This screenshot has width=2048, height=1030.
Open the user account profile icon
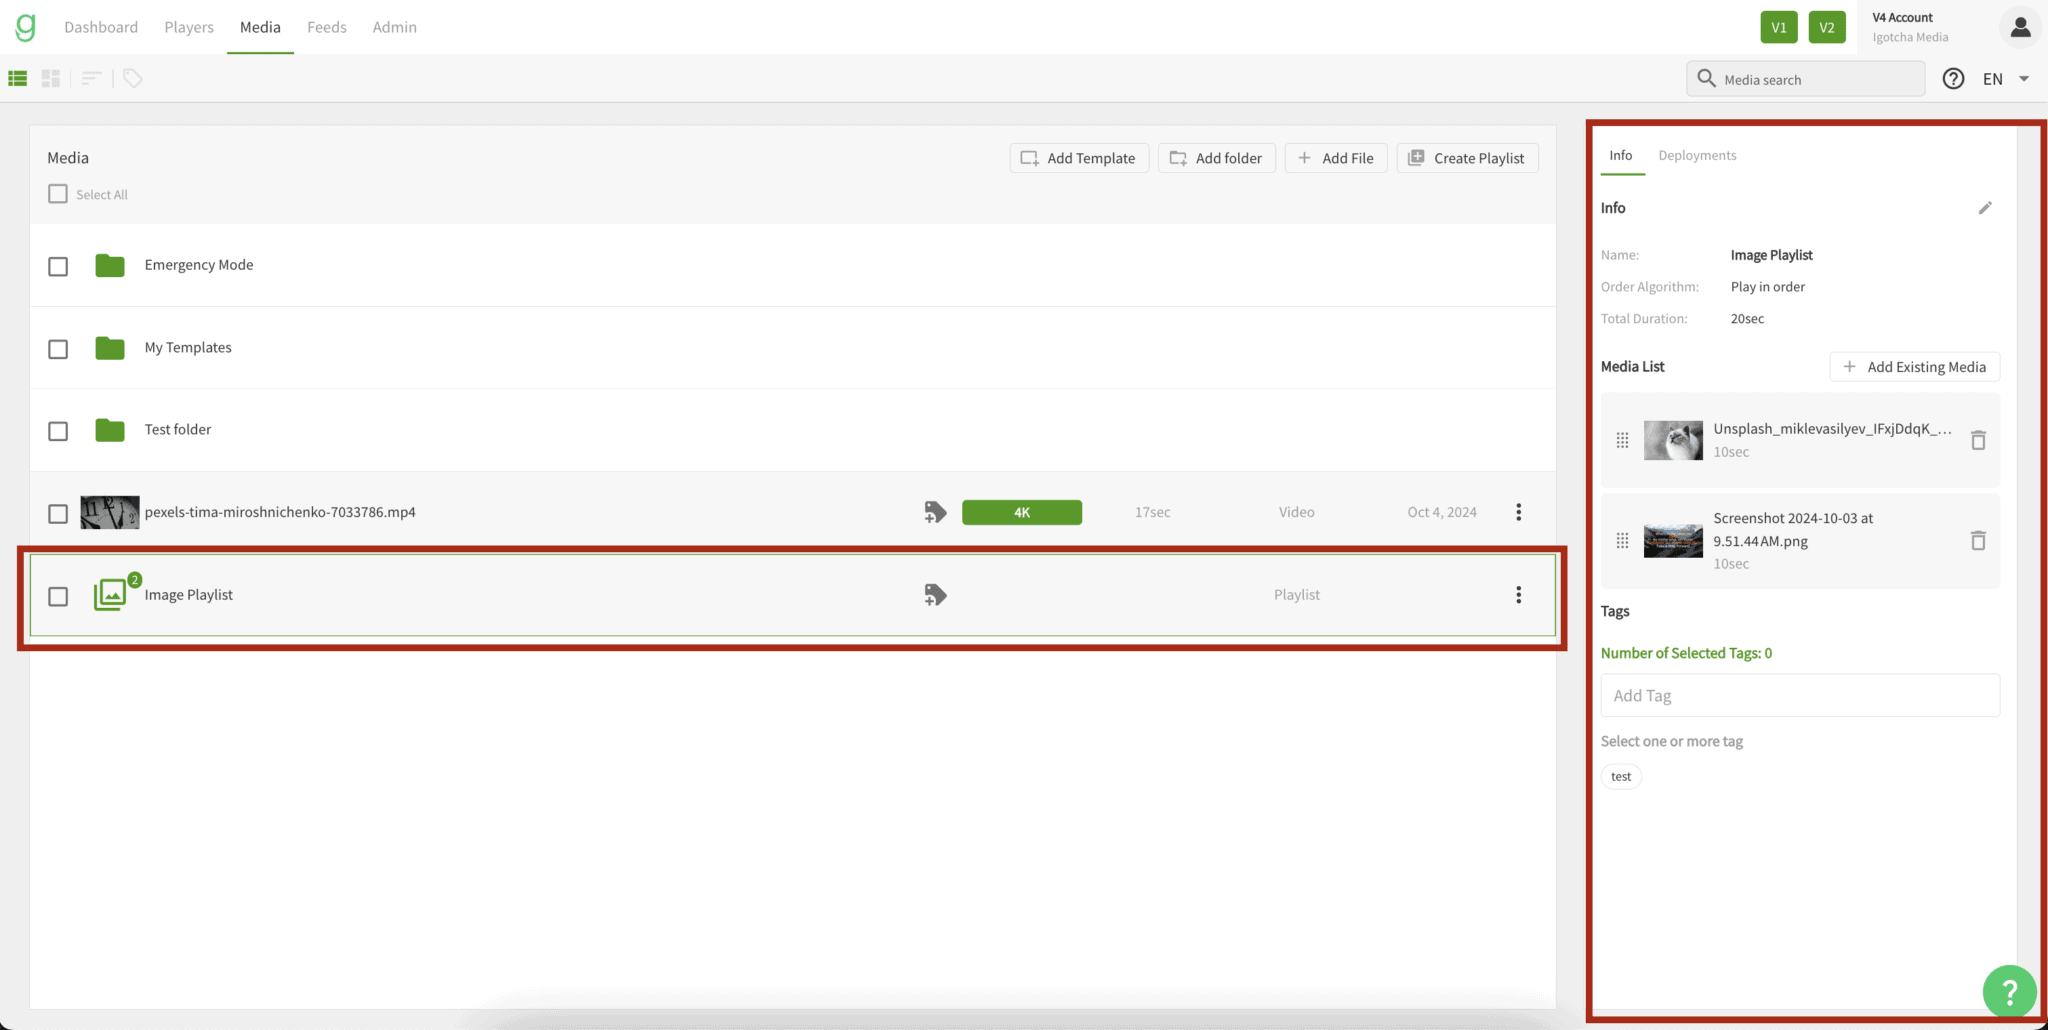(x=2020, y=27)
